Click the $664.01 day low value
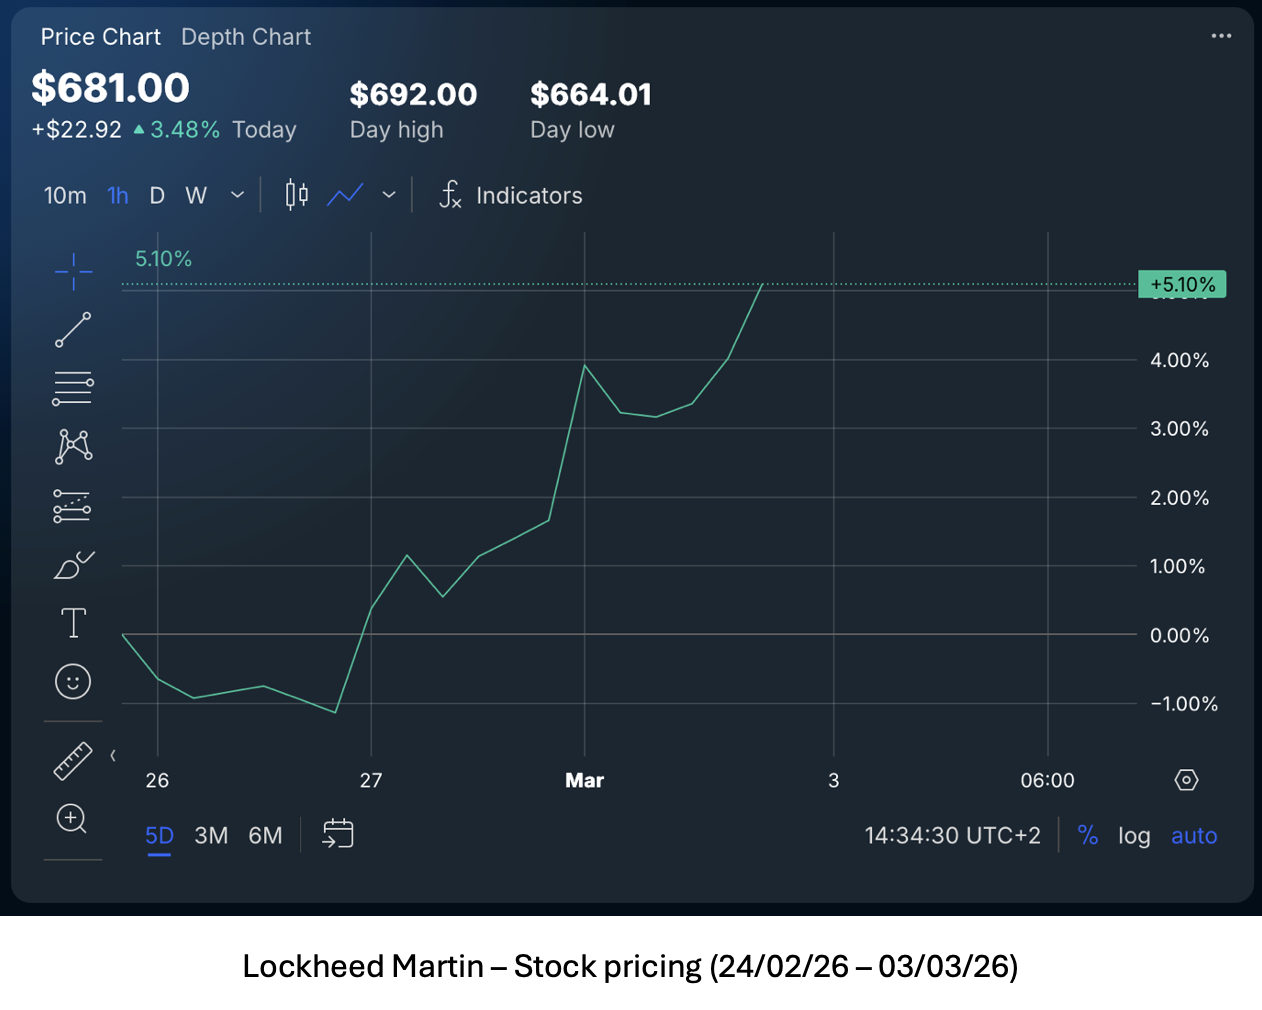Viewport: 1262px width, 1010px height. [591, 94]
